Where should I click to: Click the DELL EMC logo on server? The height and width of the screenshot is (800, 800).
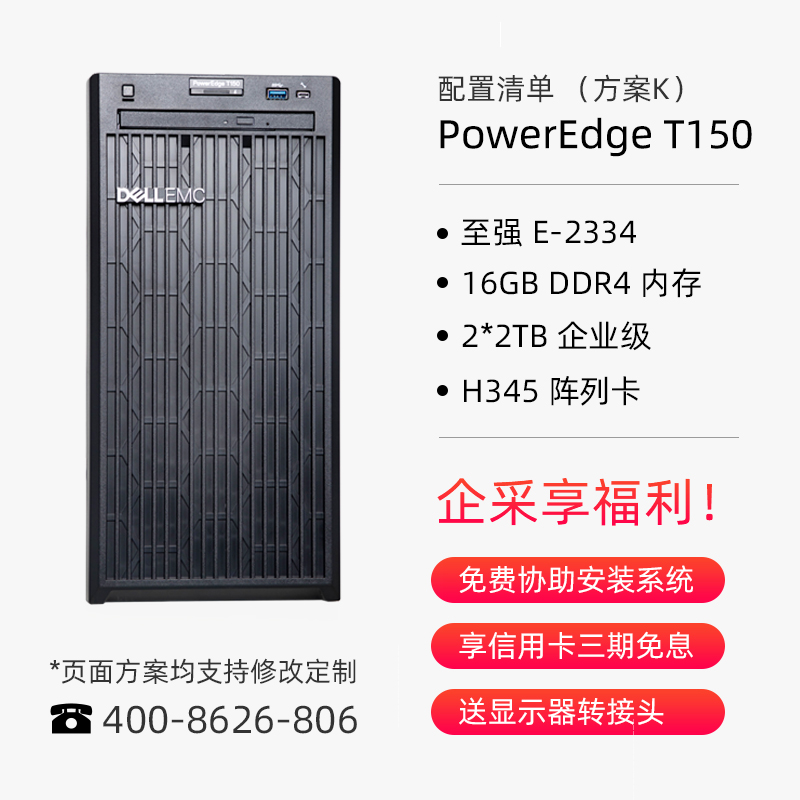click(161, 195)
